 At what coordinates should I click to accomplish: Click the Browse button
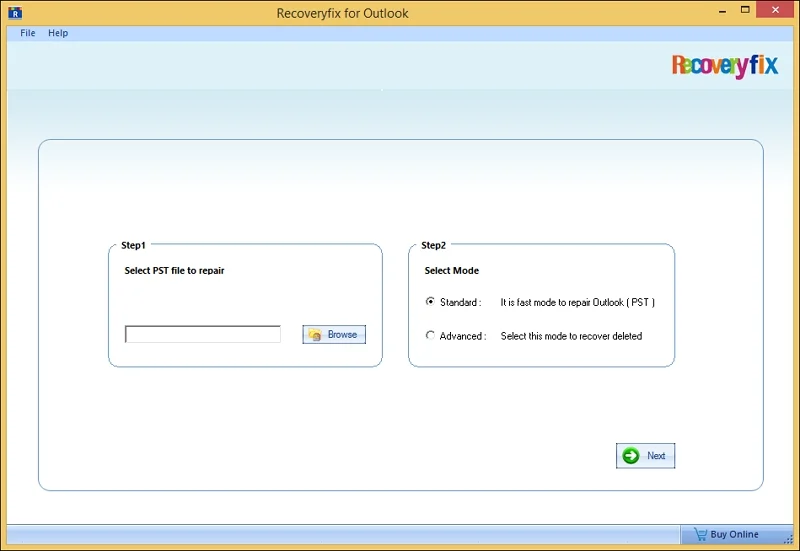tap(334, 334)
